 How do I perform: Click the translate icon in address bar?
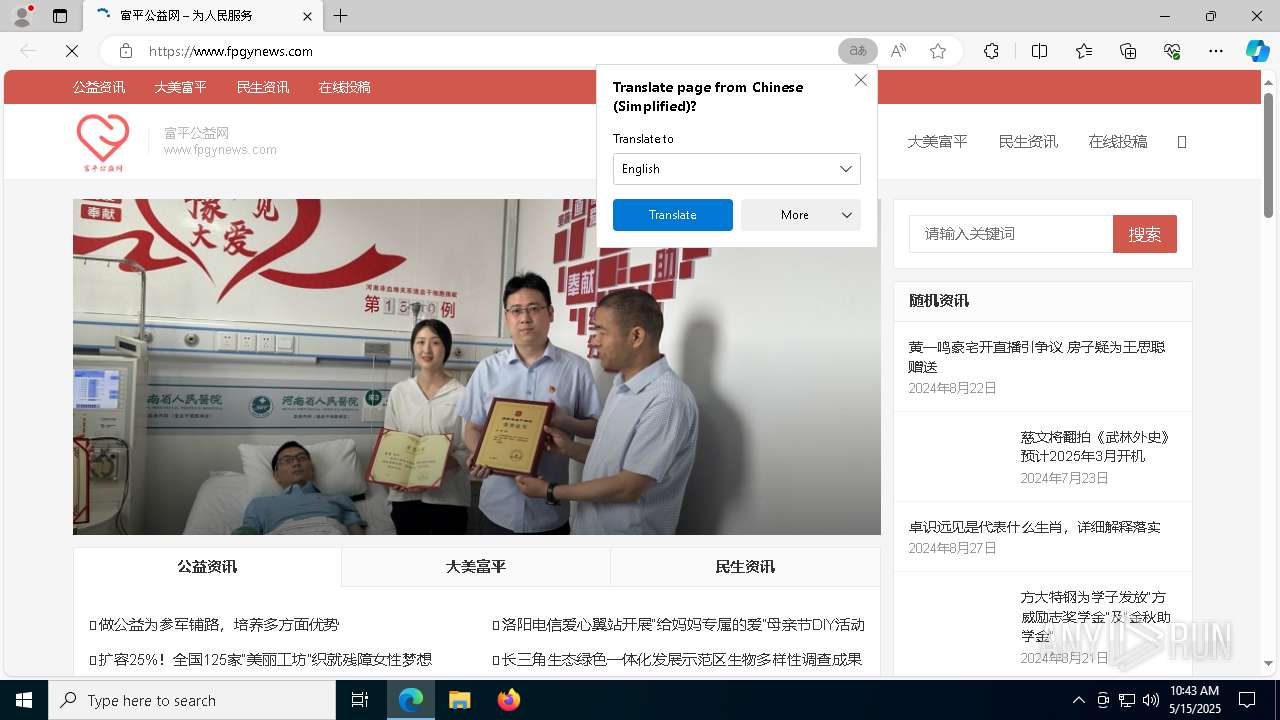[x=858, y=51]
